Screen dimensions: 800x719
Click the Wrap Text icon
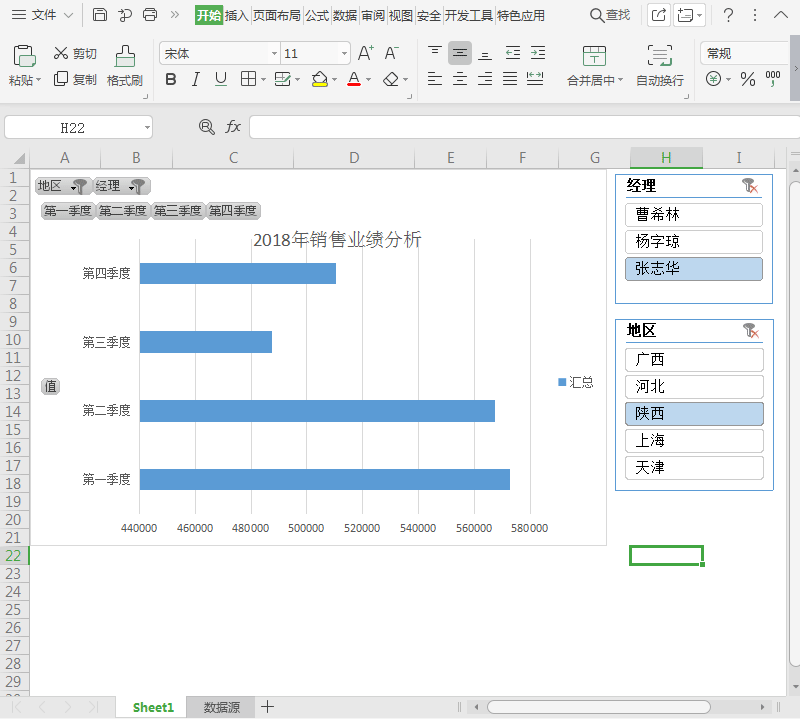click(660, 56)
